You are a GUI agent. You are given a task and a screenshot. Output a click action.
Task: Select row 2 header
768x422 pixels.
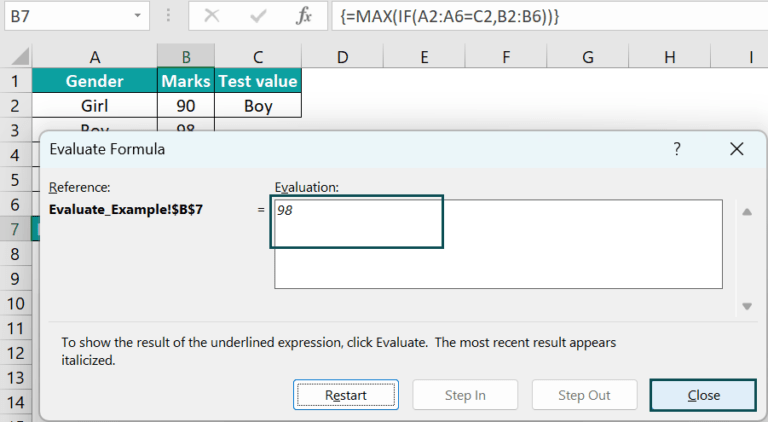pyautogui.click(x=15, y=106)
